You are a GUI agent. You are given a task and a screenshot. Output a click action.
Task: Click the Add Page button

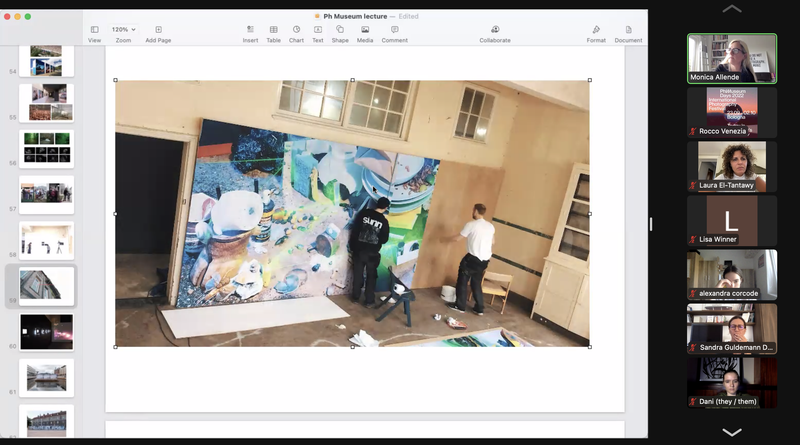[158, 34]
